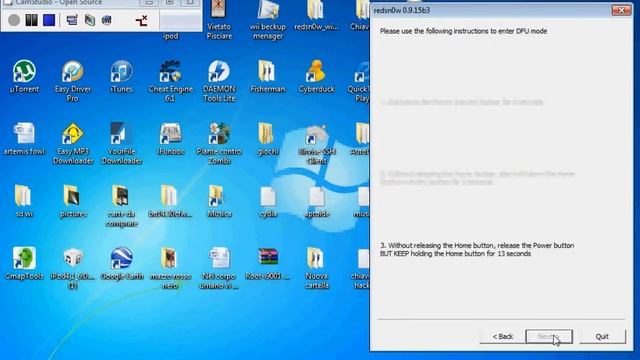Click the redsn0w 0.9.15b3 title bar text
The width and height of the screenshot is (640, 360).
tap(402, 10)
